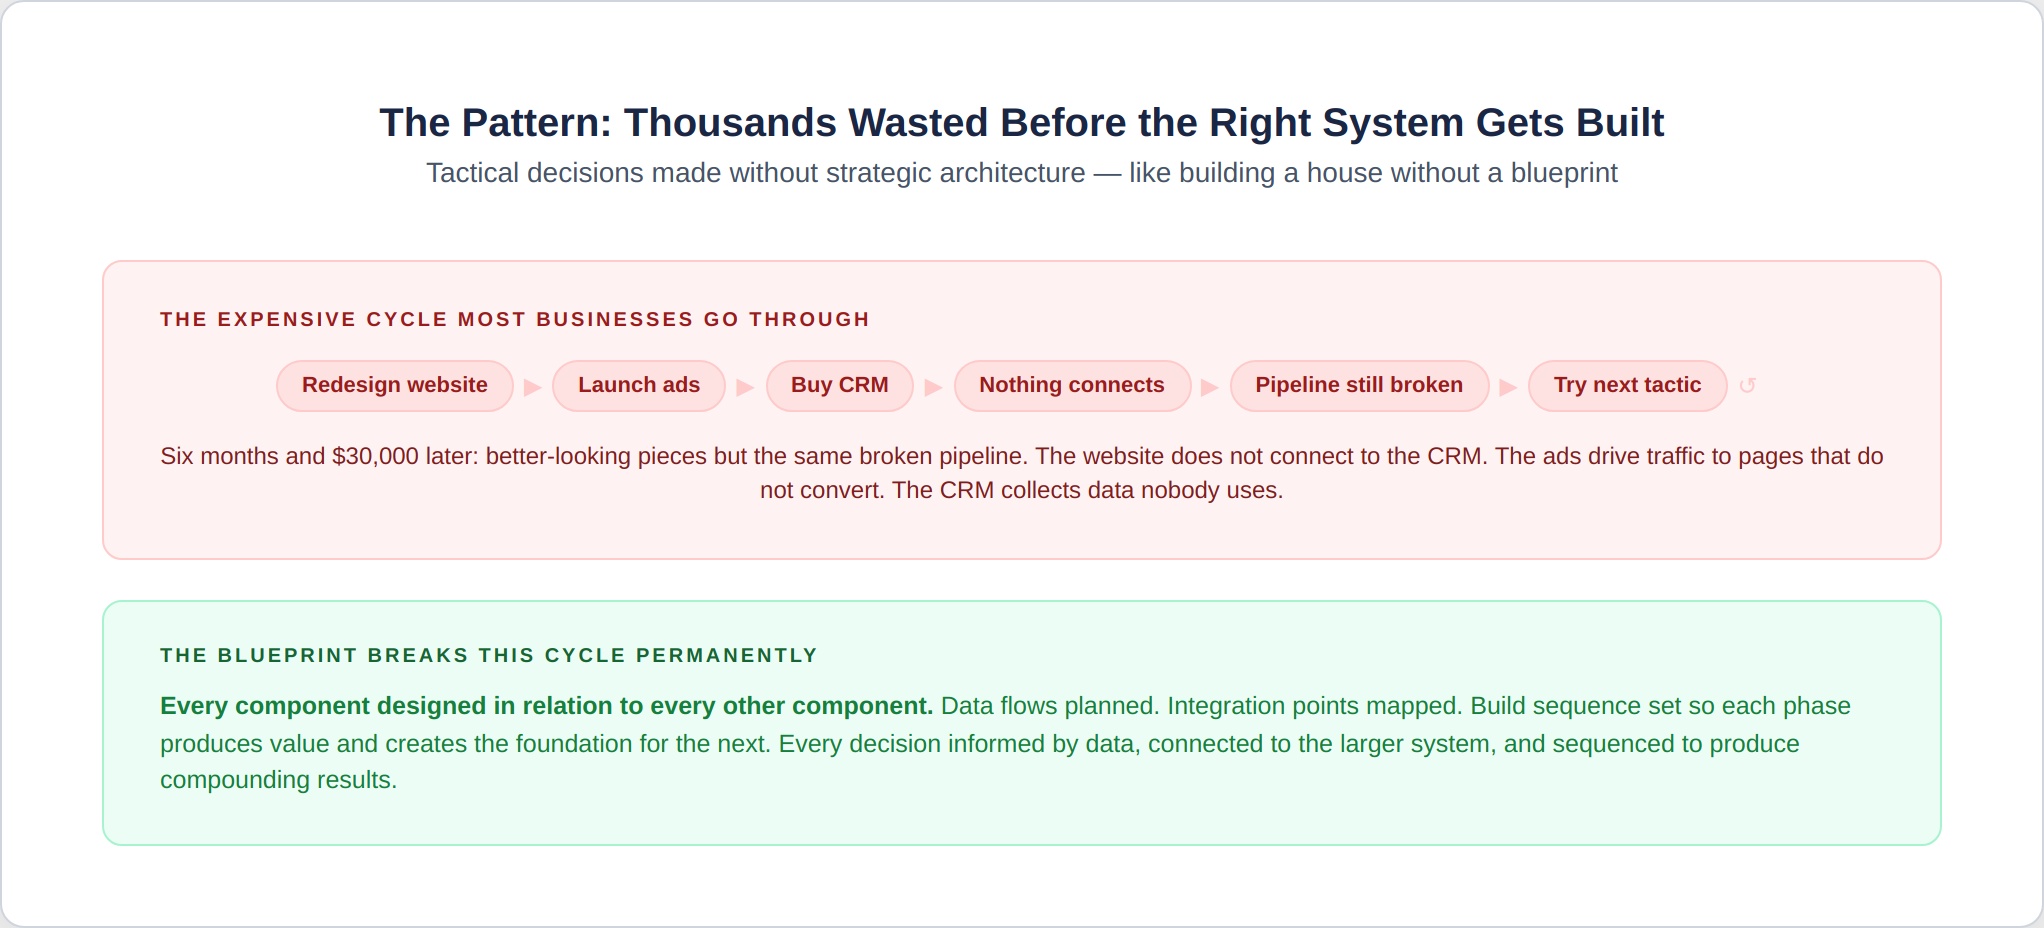Click the arrow before the Try next tactic pill

(x=1509, y=387)
